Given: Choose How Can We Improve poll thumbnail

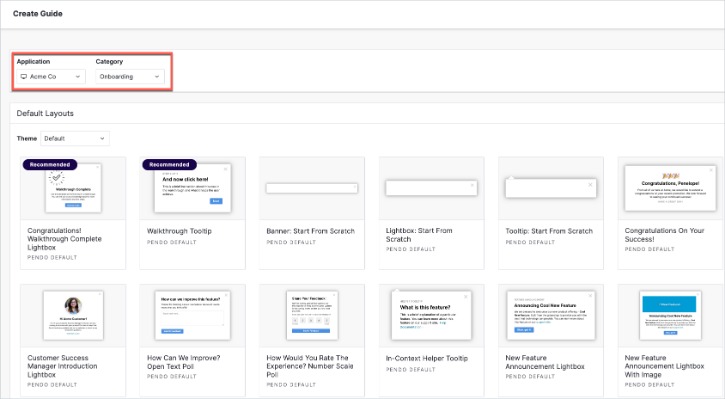Looking at the screenshot, I should (192, 316).
